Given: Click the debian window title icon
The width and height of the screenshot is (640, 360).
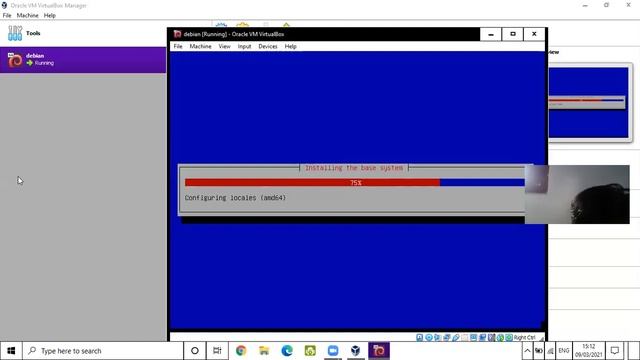Looking at the screenshot, I should pos(177,34).
